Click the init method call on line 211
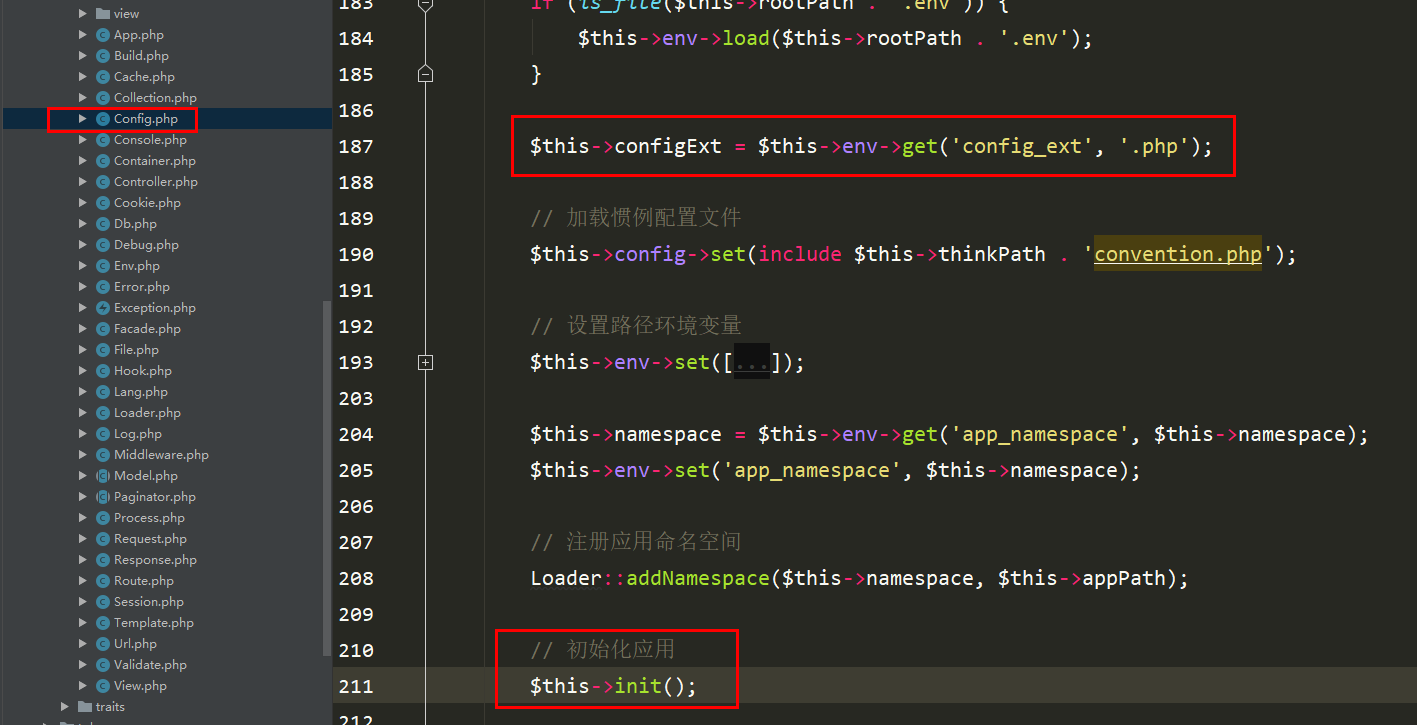Image resolution: width=1417 pixels, height=725 pixels. pos(638,686)
